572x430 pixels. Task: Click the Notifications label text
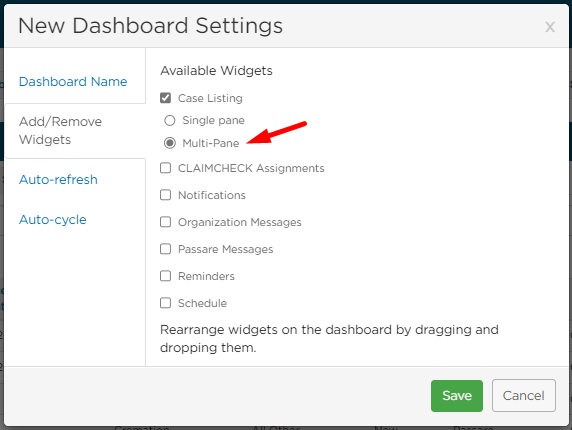click(x=212, y=195)
